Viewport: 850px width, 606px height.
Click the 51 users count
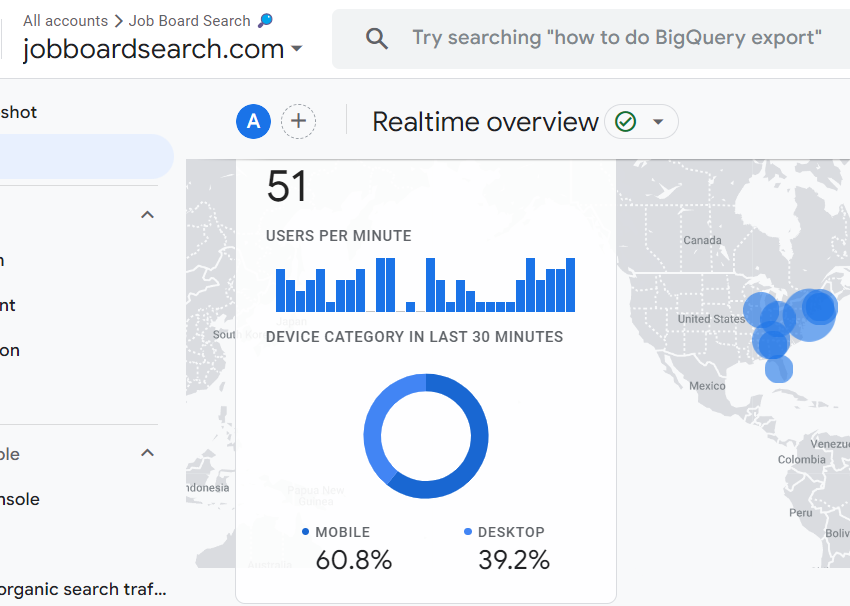pyautogui.click(x=287, y=186)
